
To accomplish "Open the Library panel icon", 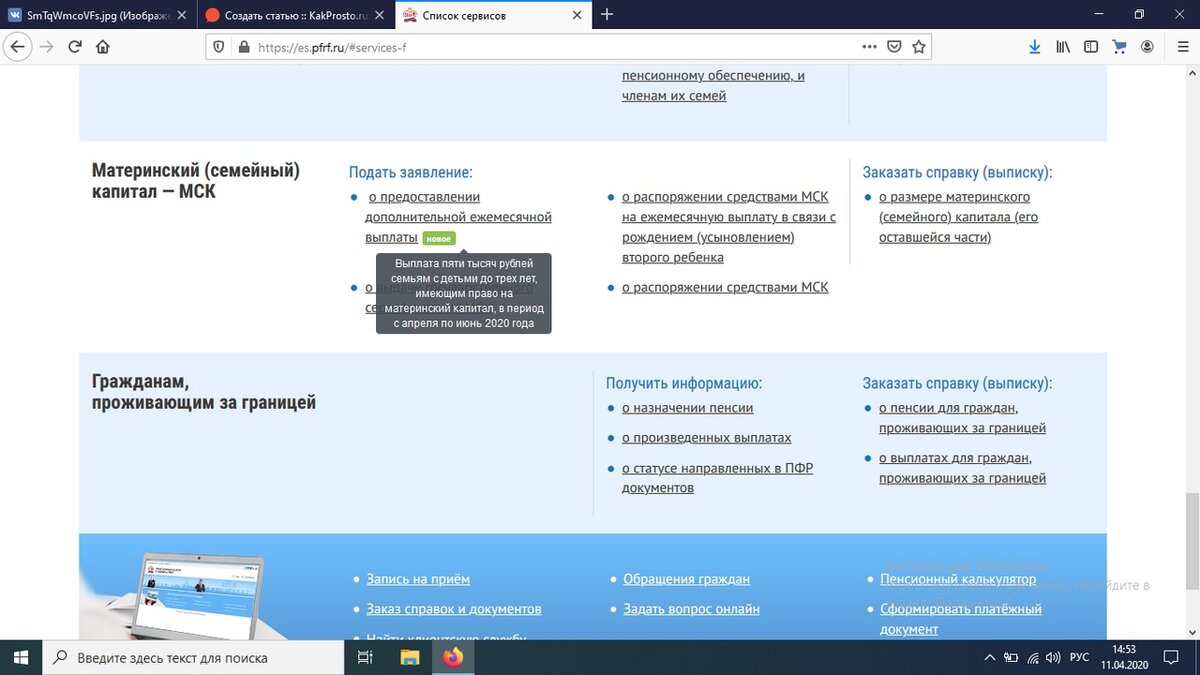I will 1063,47.
